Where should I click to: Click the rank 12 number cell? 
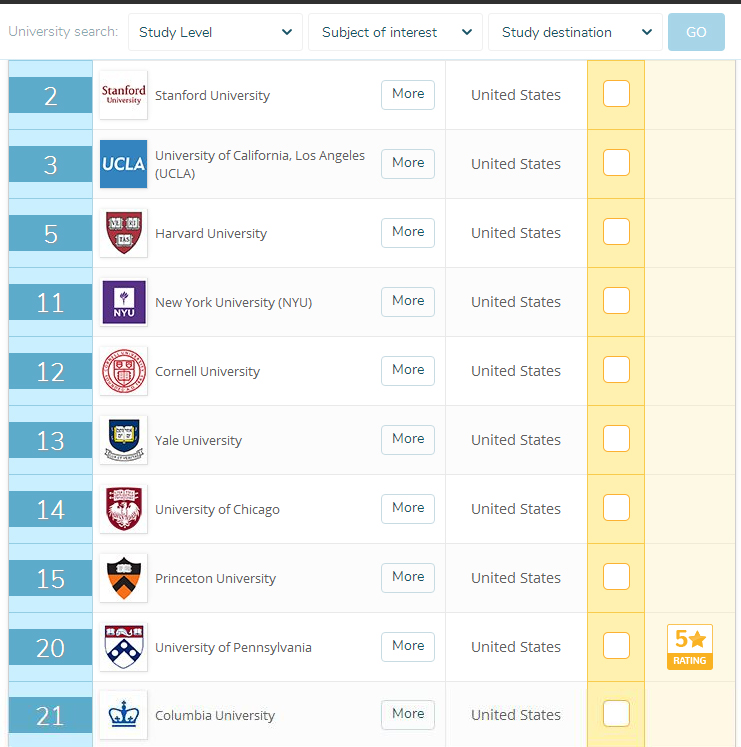[x=50, y=371]
